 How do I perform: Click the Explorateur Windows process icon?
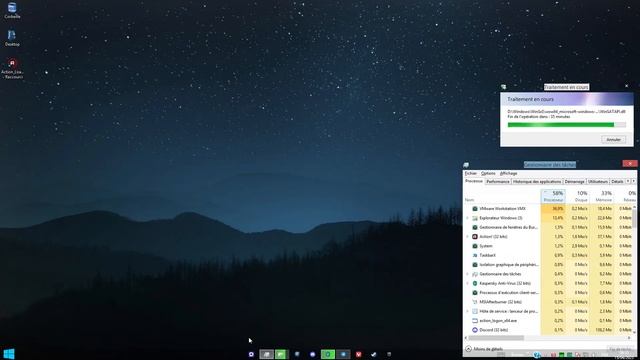pyautogui.click(x=475, y=218)
